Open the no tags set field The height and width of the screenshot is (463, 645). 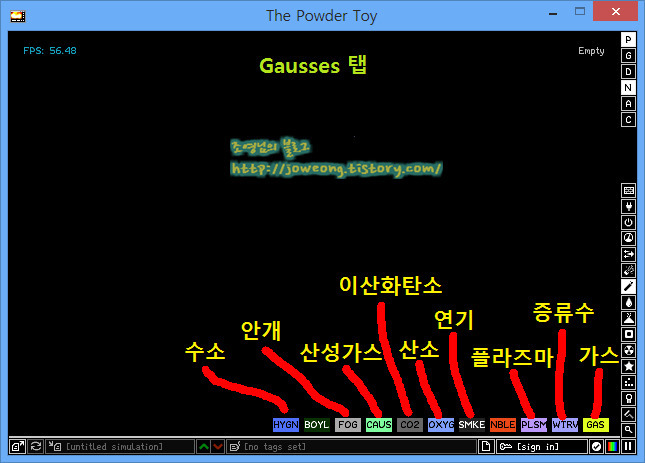pos(351,447)
